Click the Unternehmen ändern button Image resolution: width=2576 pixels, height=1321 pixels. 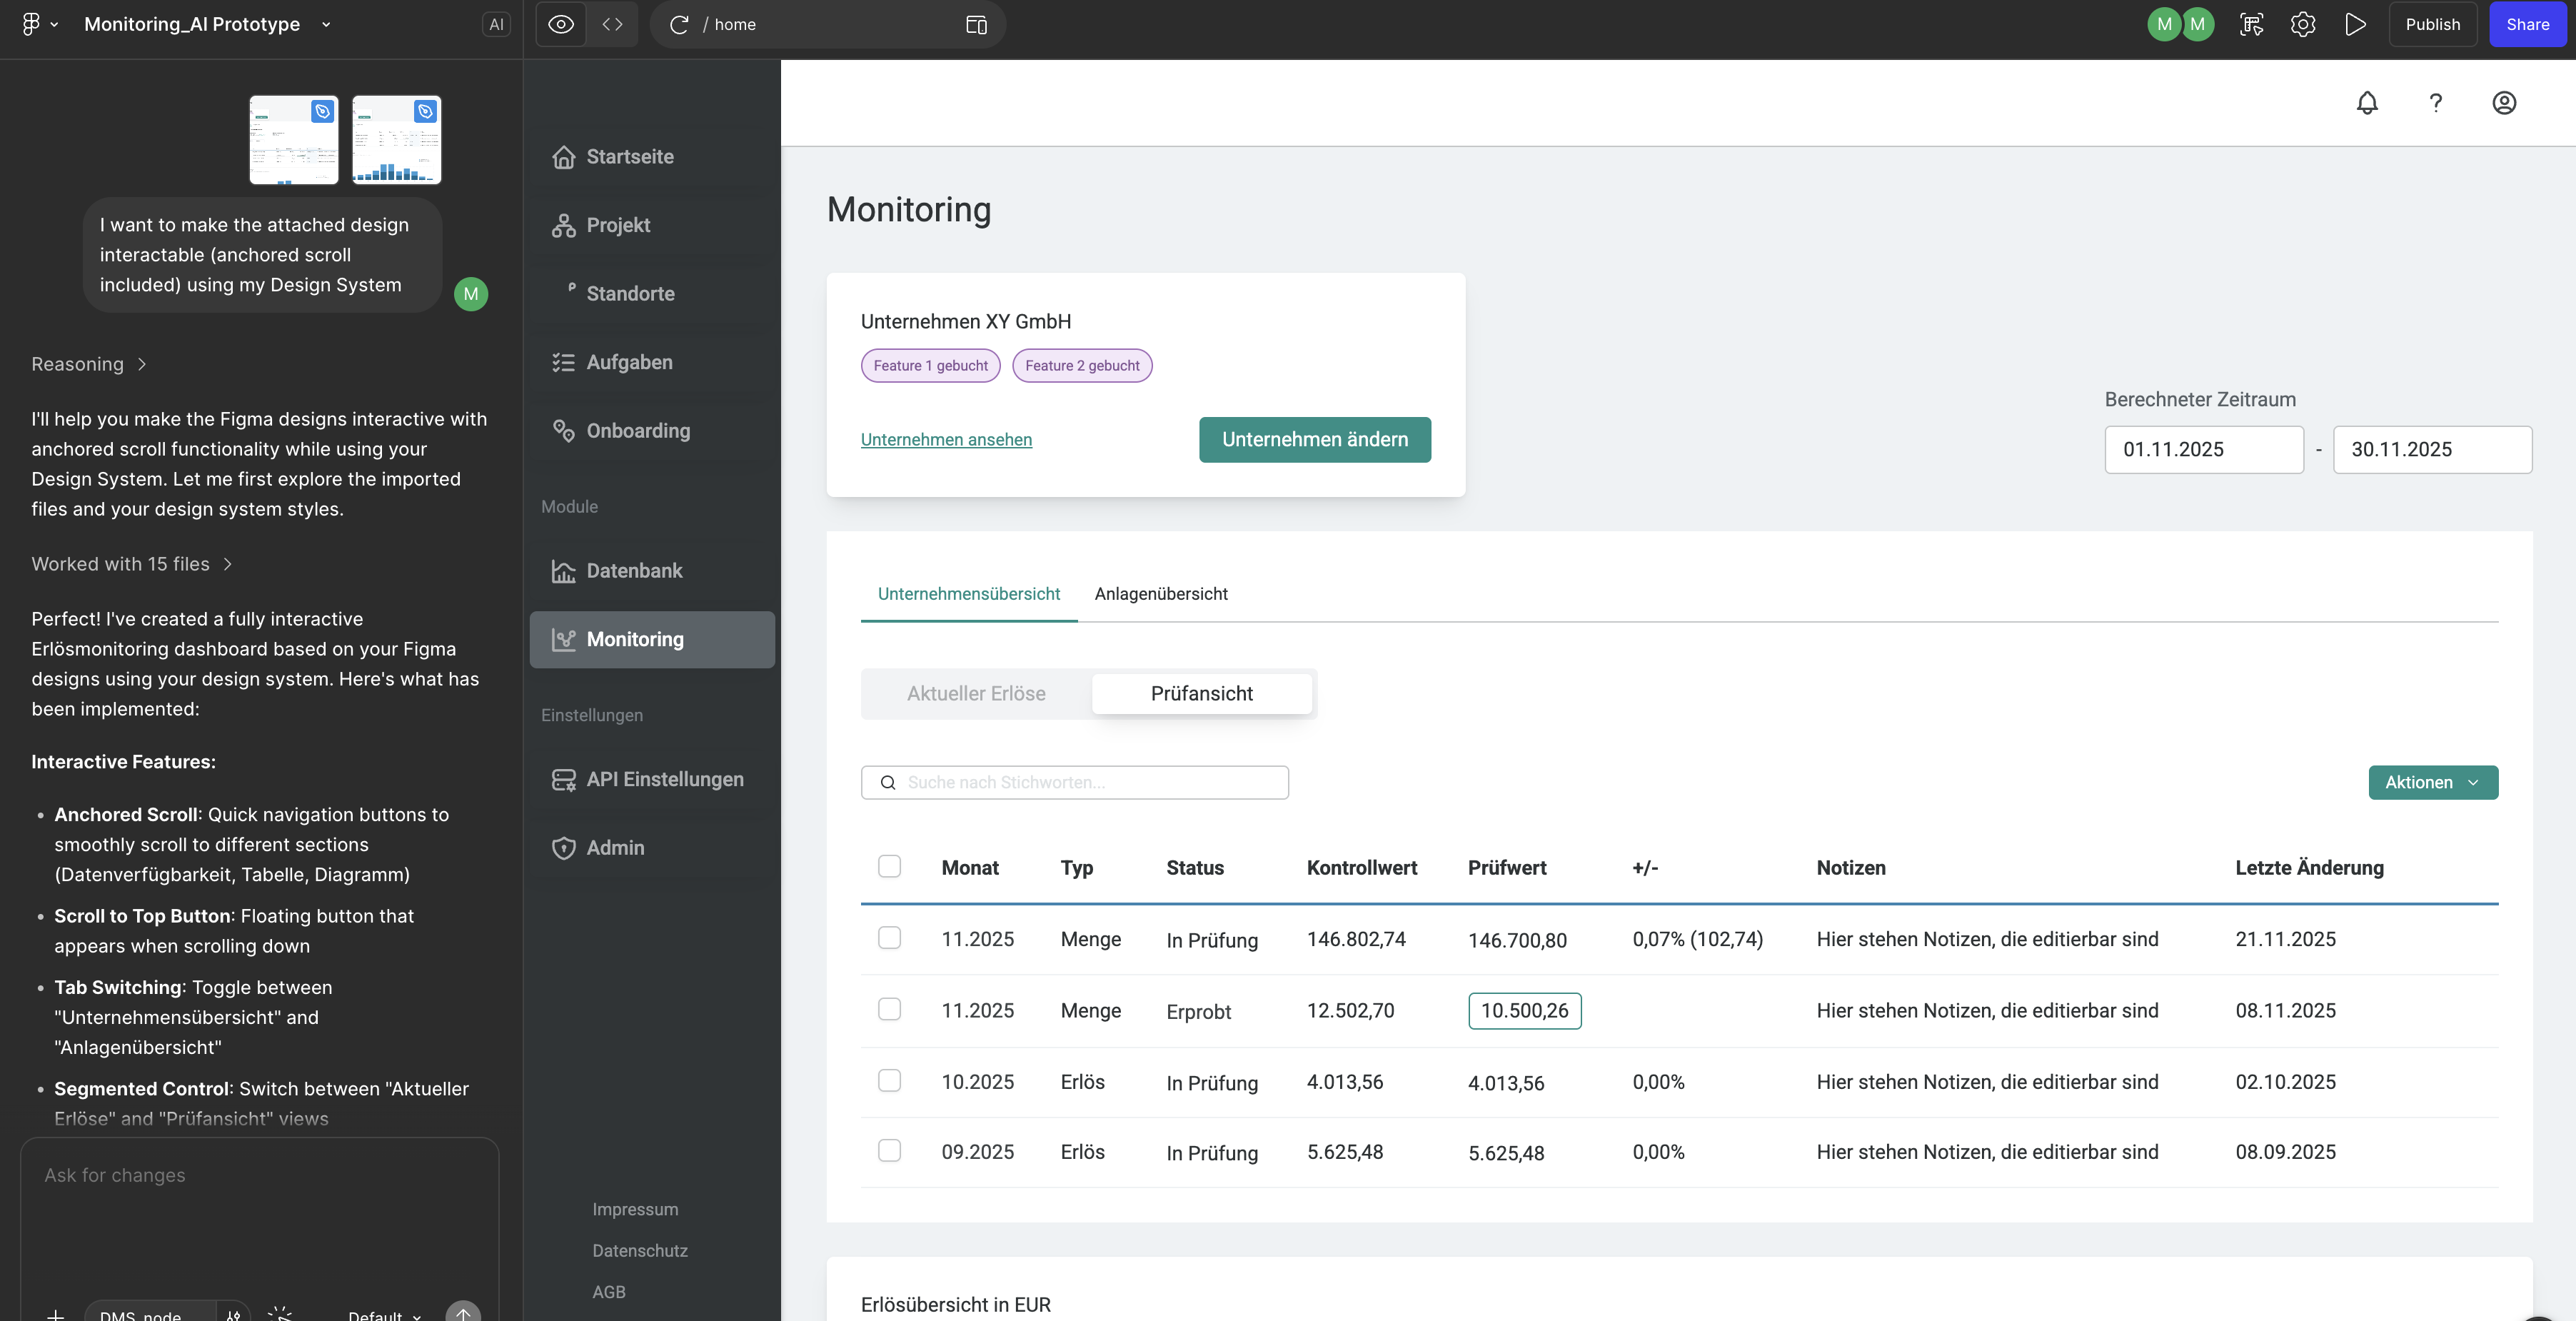pos(1314,439)
